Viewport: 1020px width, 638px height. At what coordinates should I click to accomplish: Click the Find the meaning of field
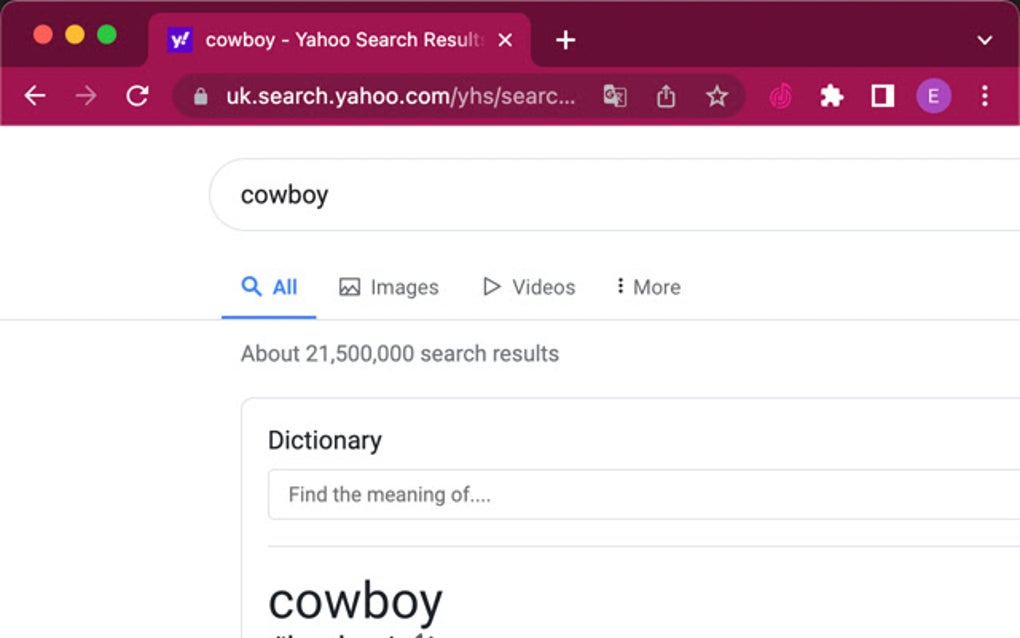pyautogui.click(x=640, y=494)
